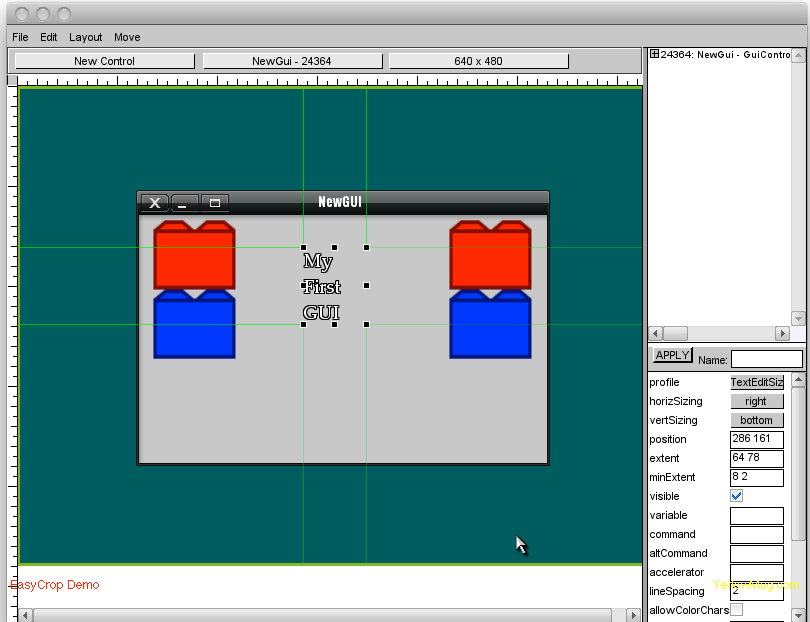Open the 640 x 480 resolution dropdown

click(x=478, y=61)
